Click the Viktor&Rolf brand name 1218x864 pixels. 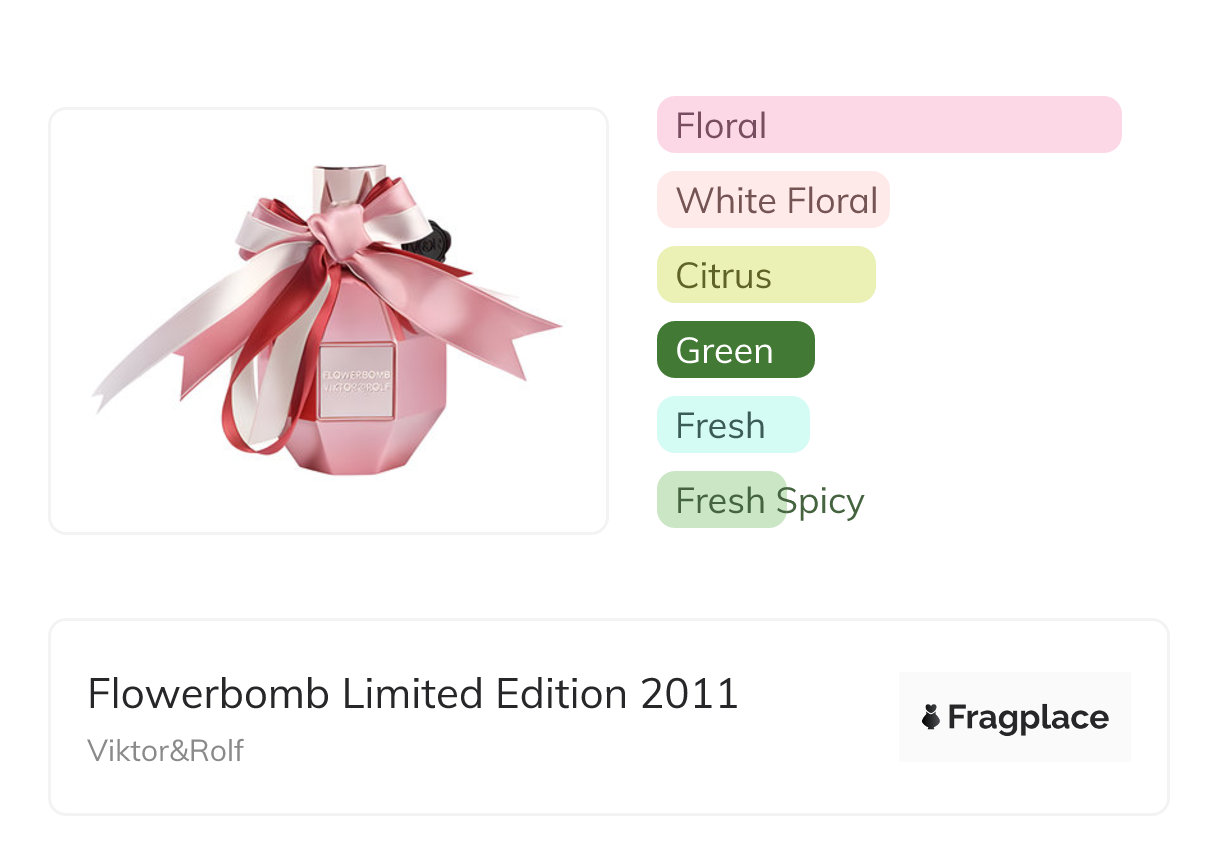coord(166,751)
